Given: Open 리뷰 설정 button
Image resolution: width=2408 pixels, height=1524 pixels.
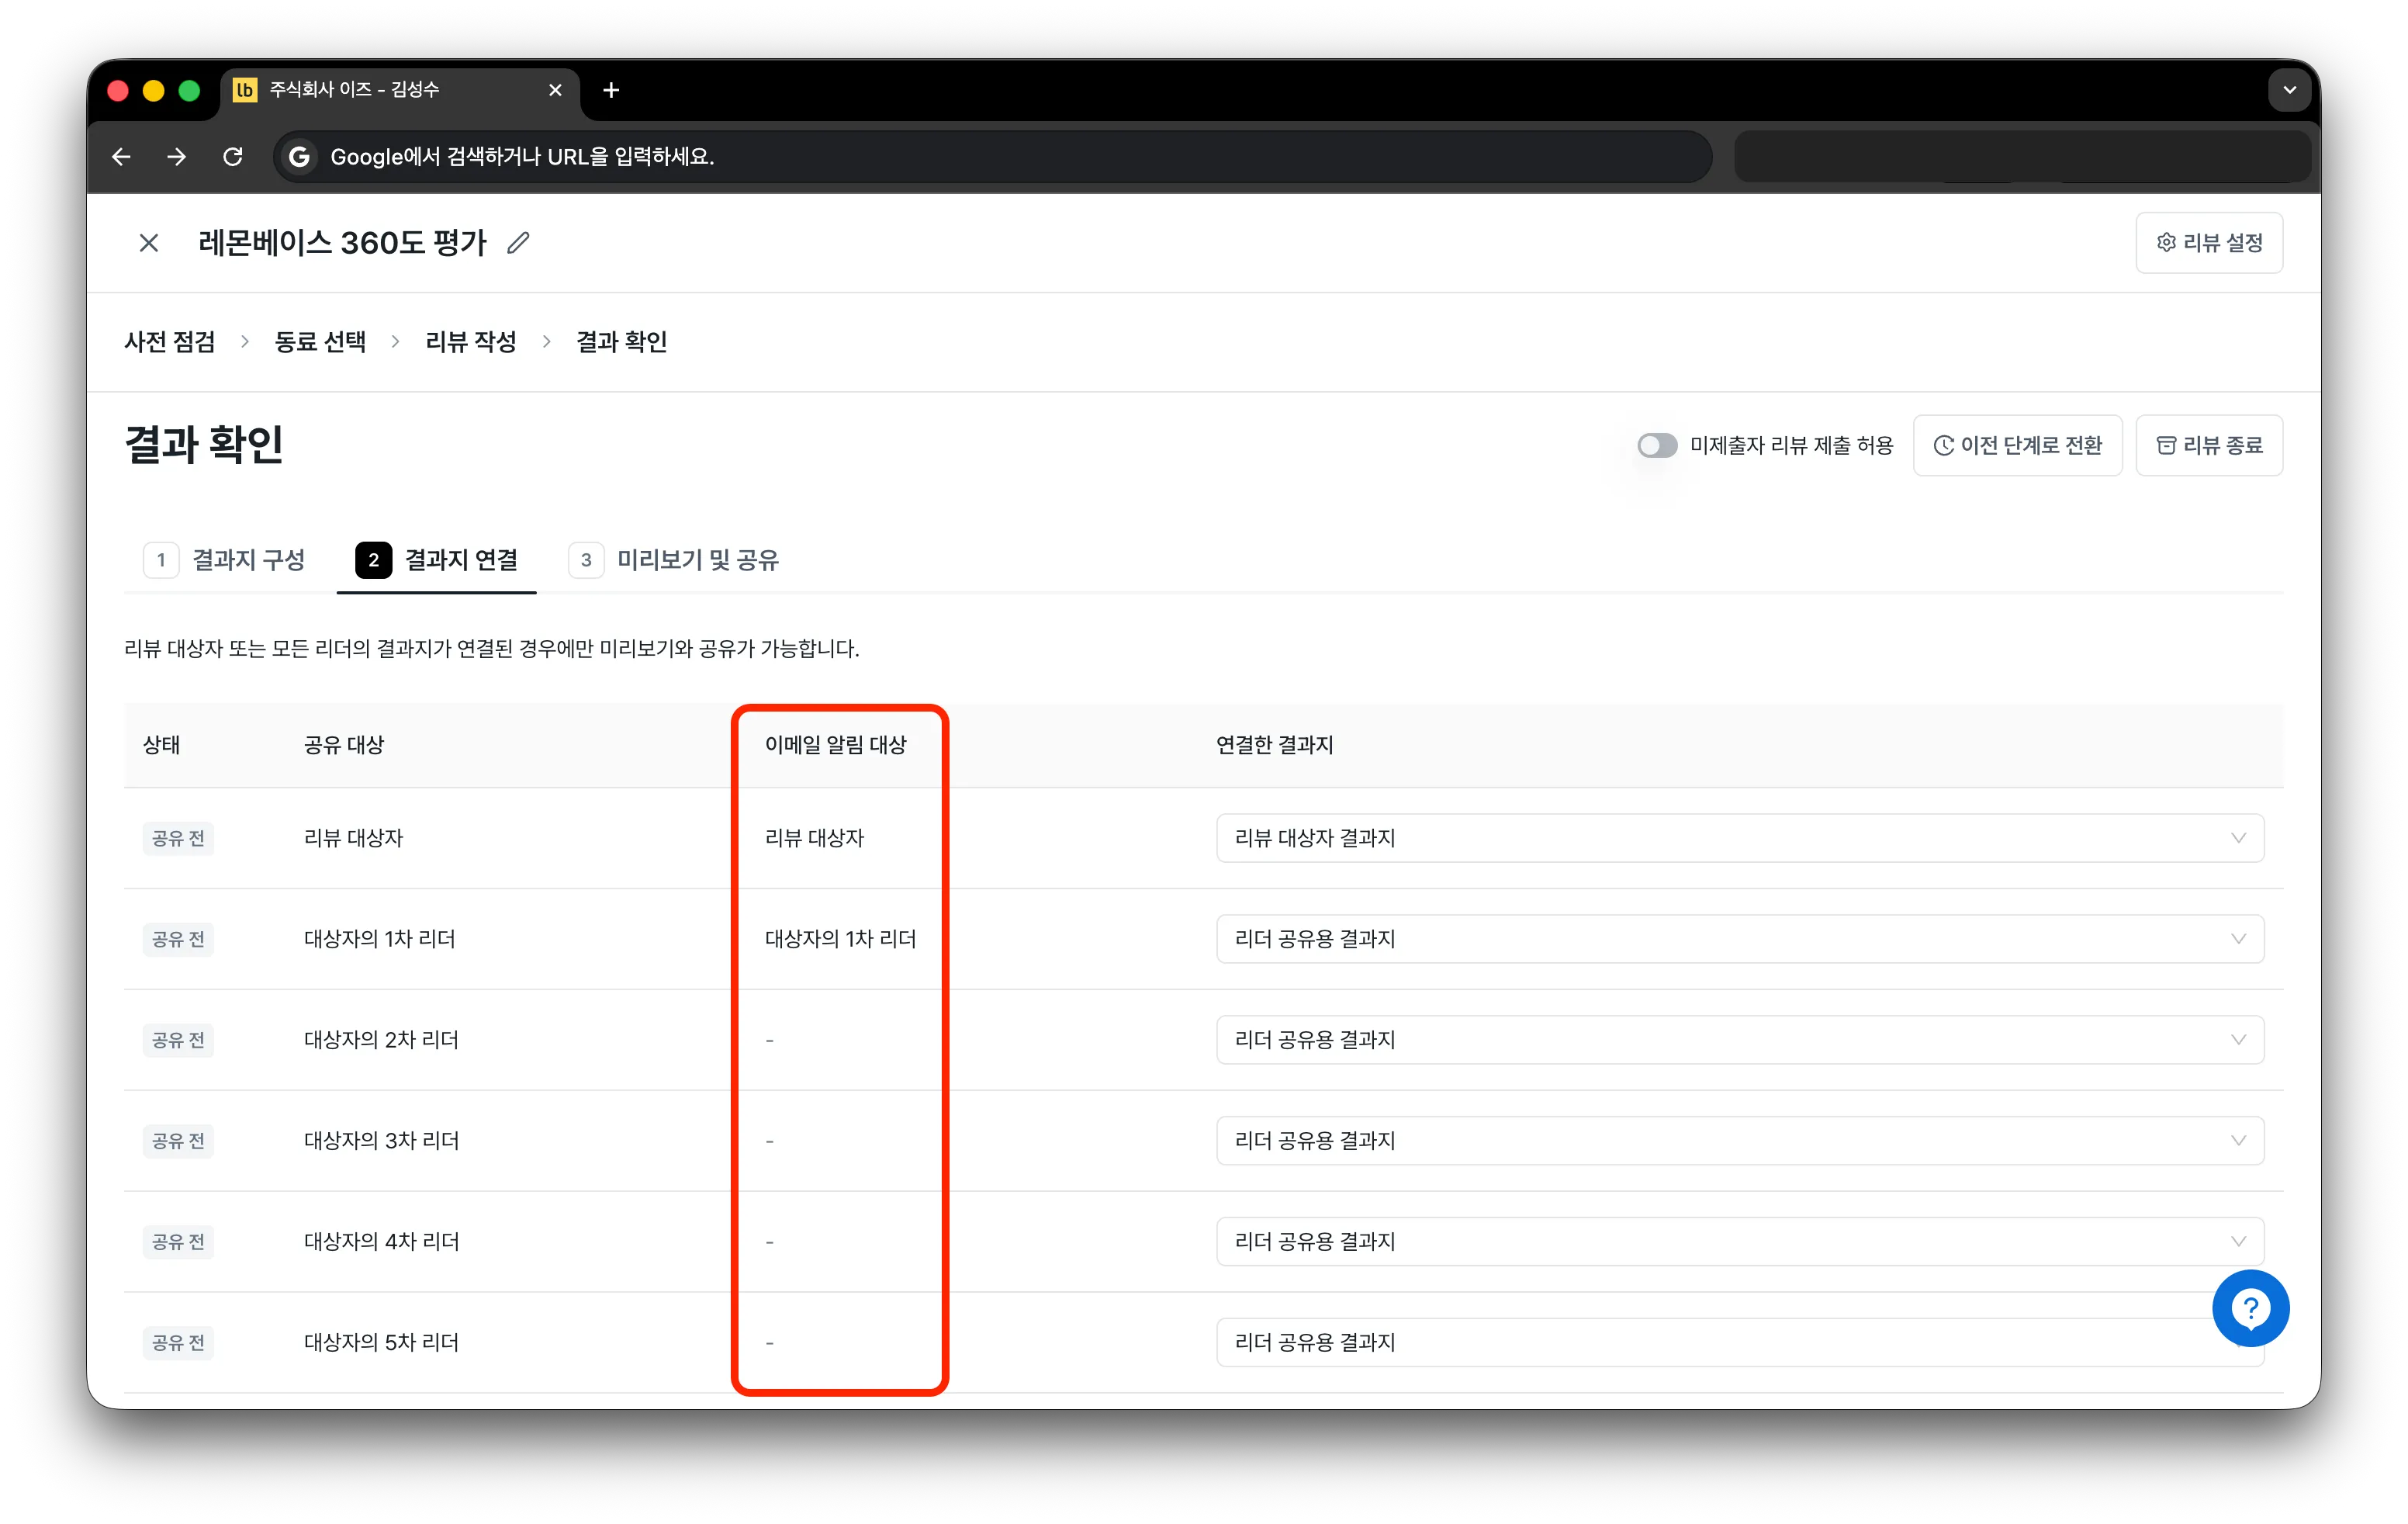Looking at the screenshot, I should click(x=2208, y=242).
